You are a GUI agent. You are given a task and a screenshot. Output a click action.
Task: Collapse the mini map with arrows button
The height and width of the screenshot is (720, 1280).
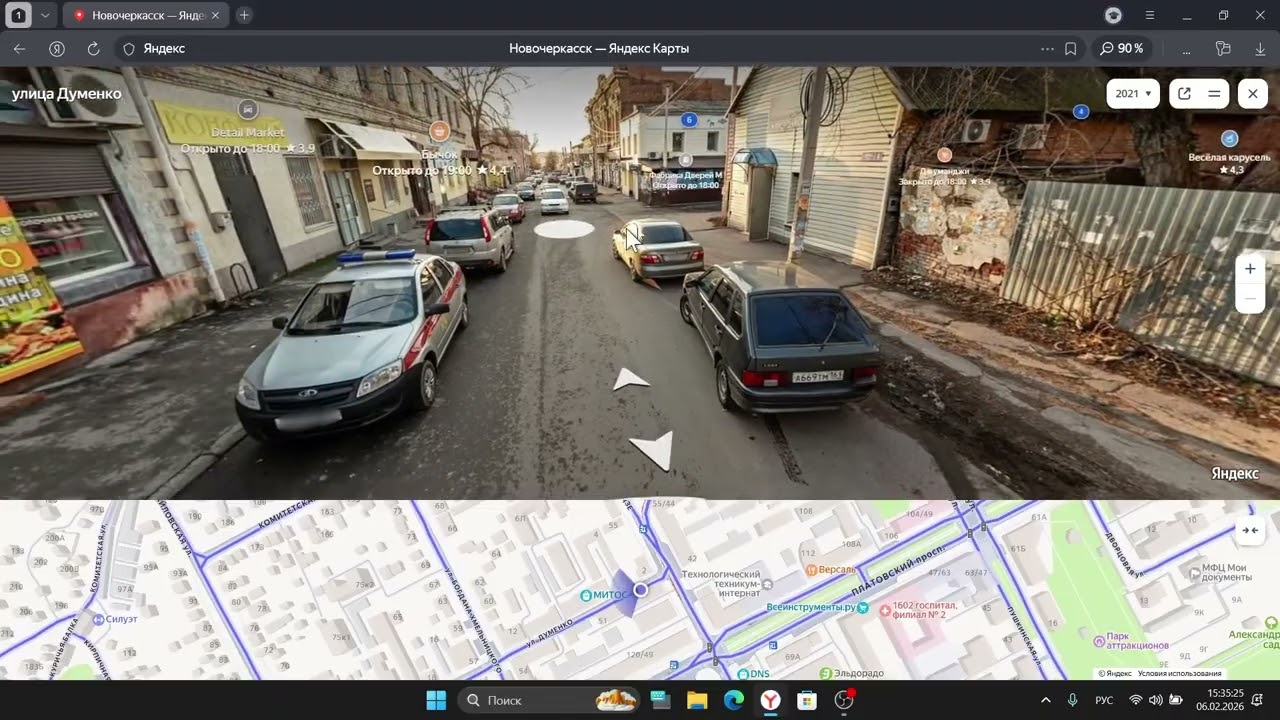(x=1249, y=531)
